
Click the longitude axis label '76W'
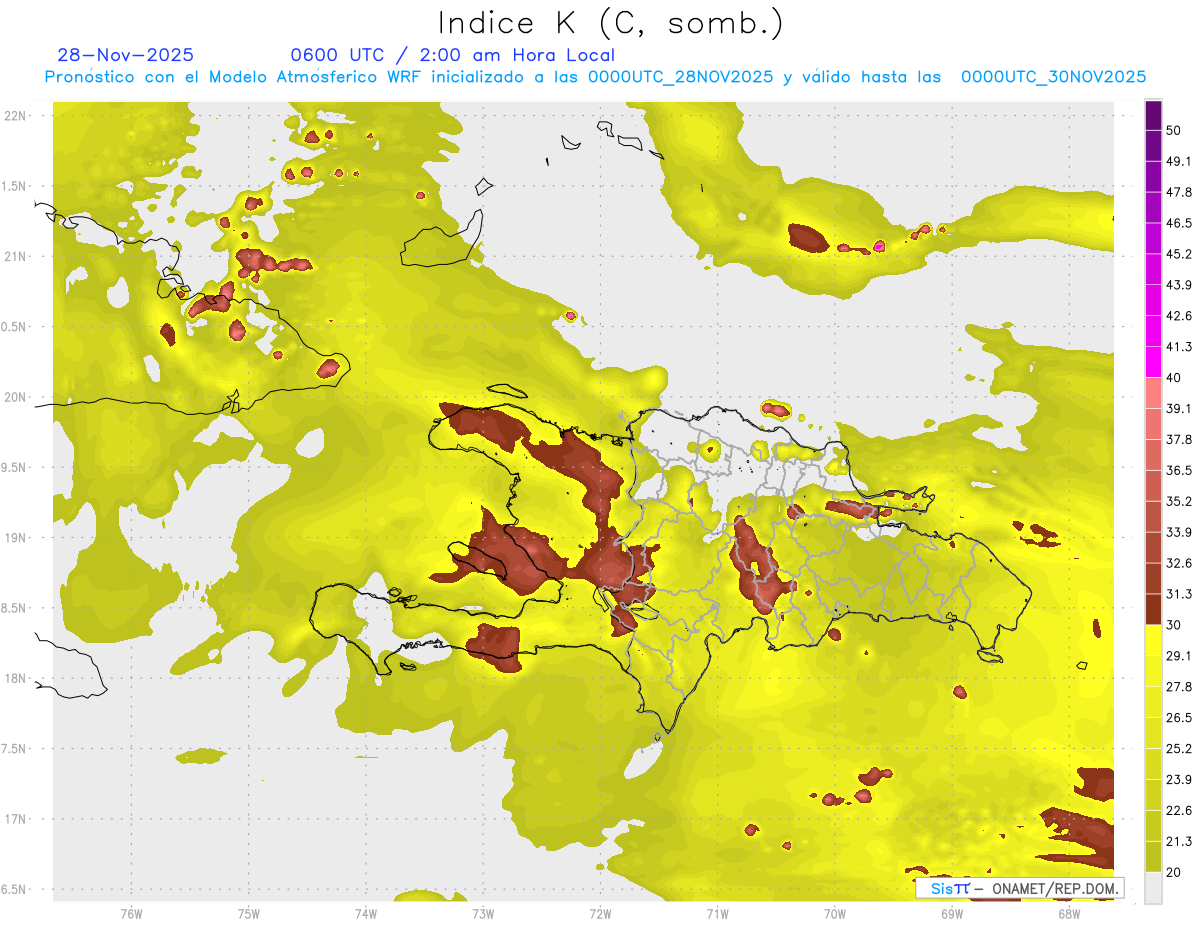(x=131, y=914)
